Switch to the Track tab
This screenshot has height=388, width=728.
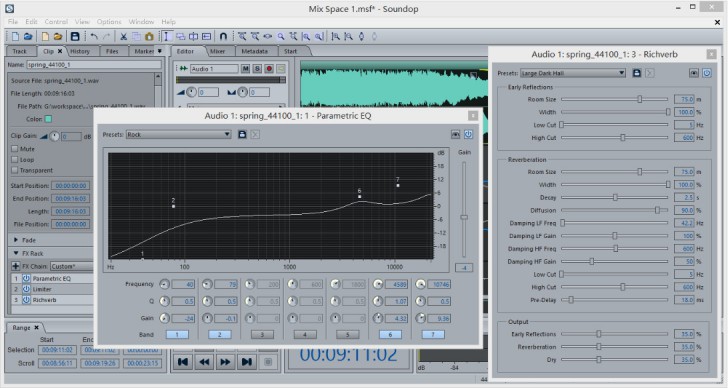click(20, 51)
